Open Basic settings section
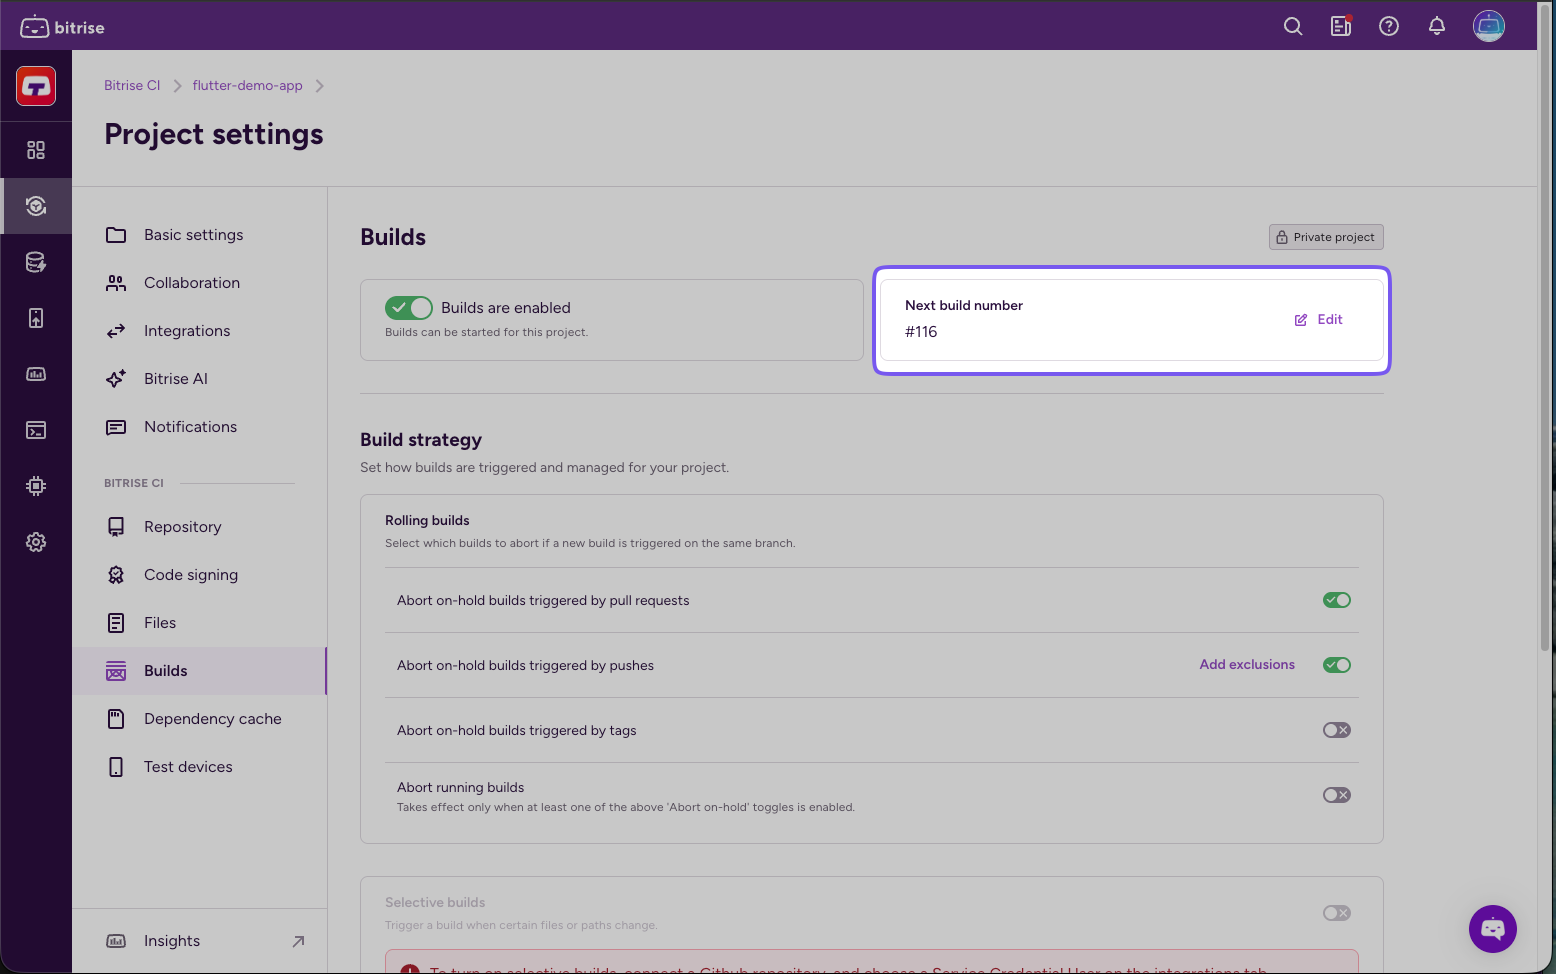The height and width of the screenshot is (974, 1556). click(200, 235)
